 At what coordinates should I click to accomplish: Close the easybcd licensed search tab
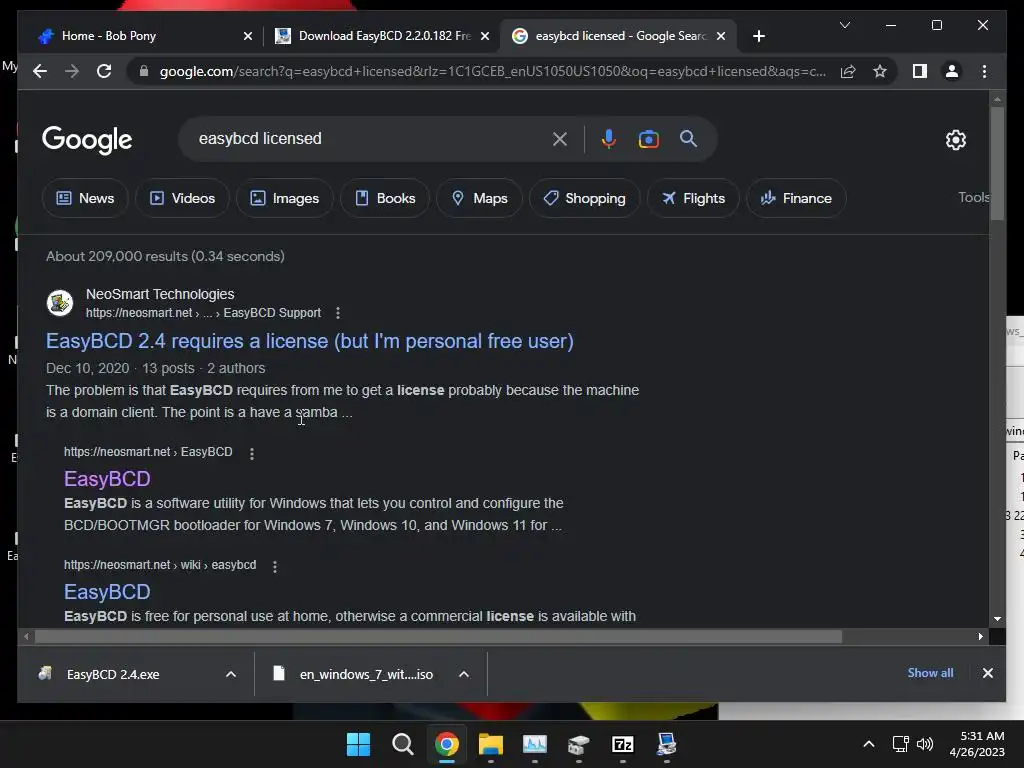[x=721, y=36]
